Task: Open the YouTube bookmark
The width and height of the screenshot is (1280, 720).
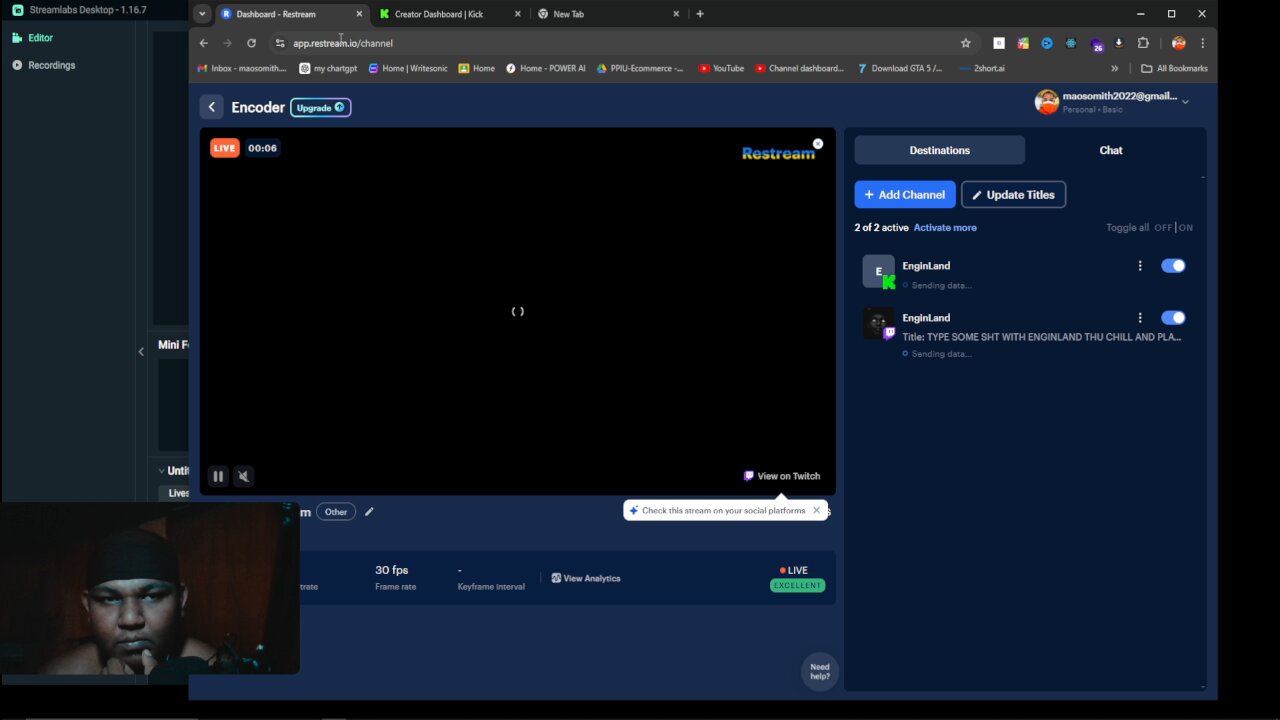Action: pos(721,68)
